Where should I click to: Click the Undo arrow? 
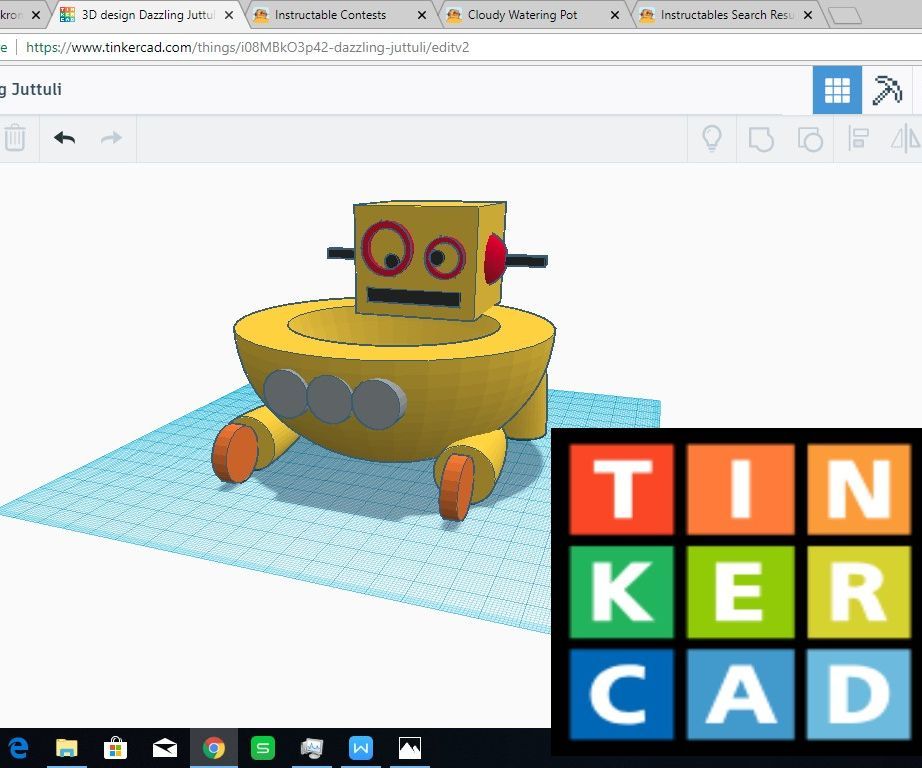tap(64, 138)
